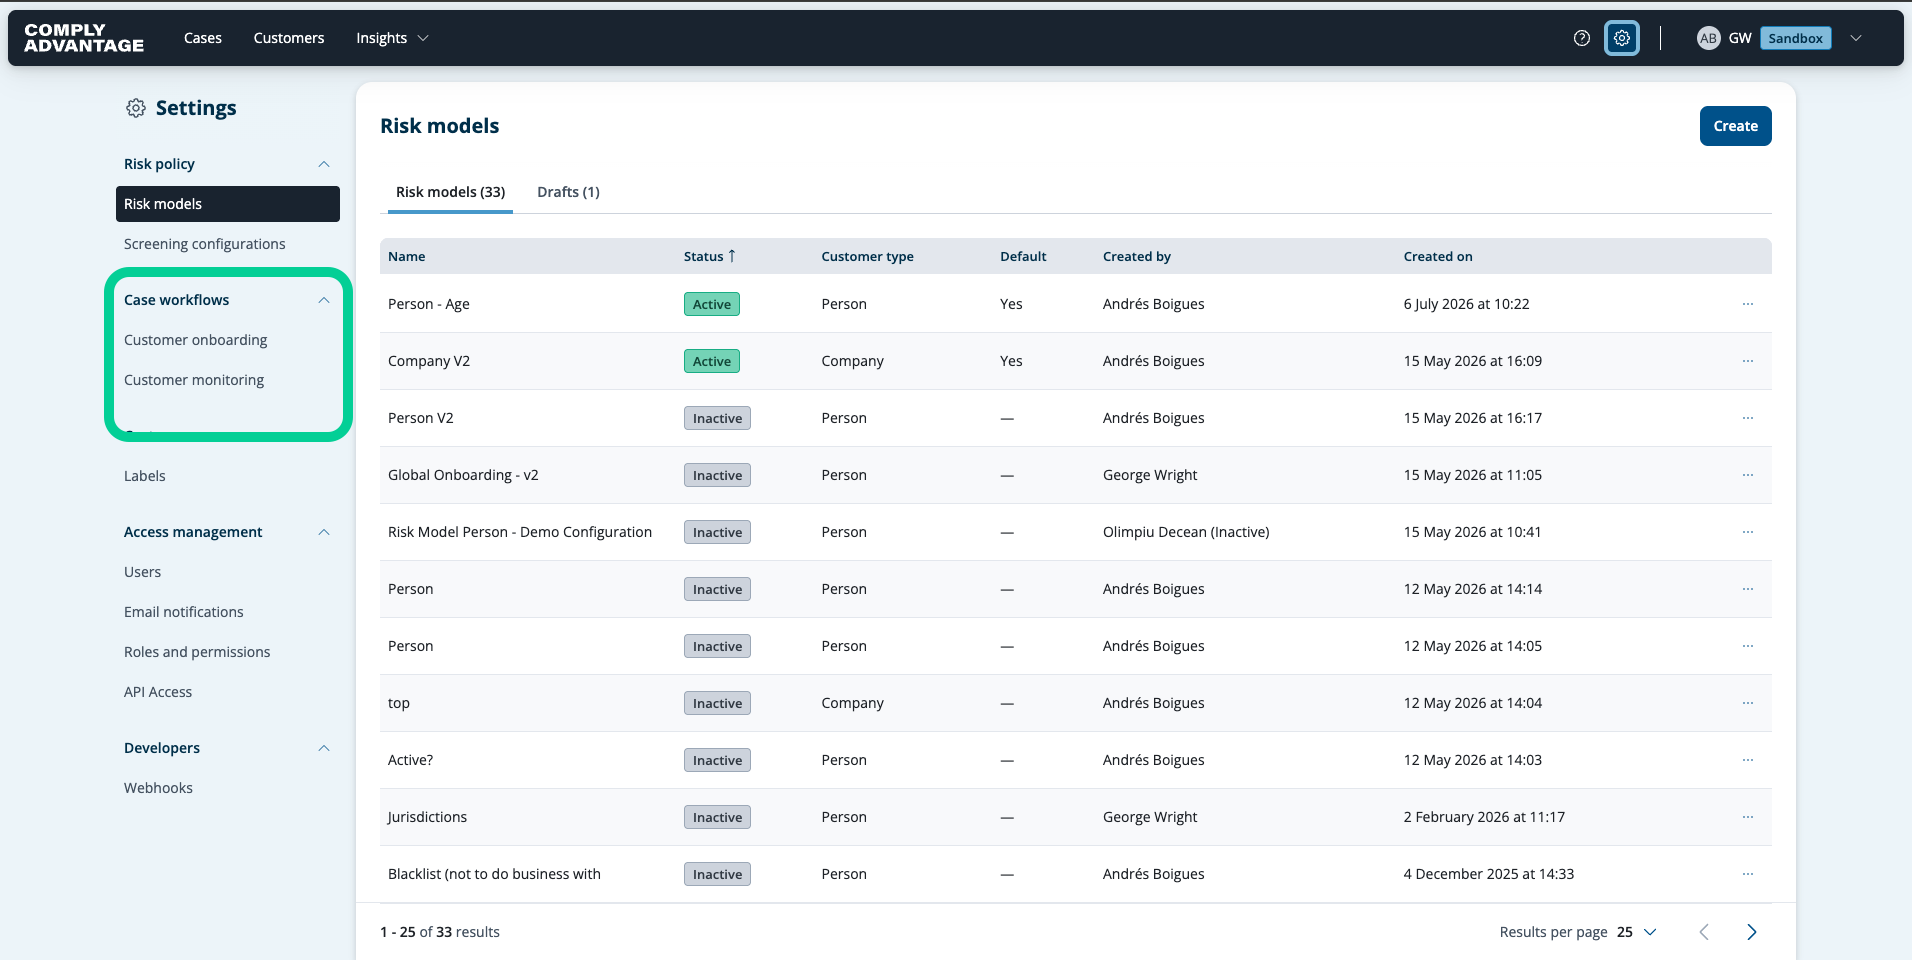
Task: Open row actions for Active? model
Action: click(x=1747, y=760)
